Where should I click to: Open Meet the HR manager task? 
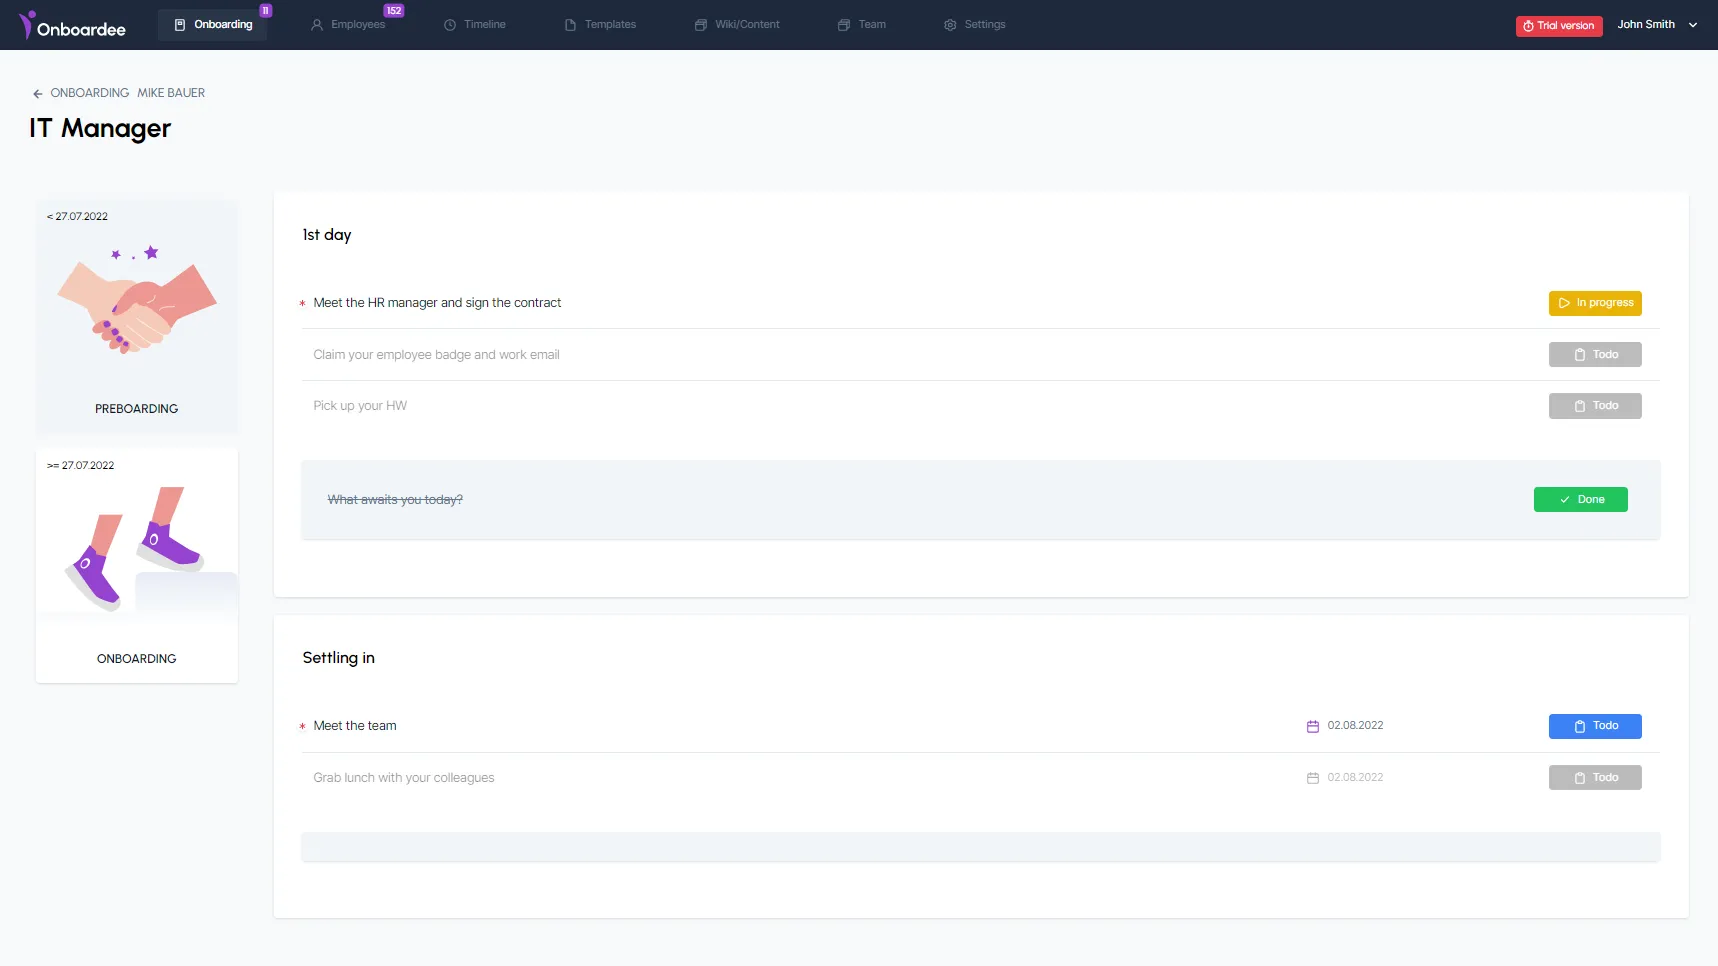437,303
